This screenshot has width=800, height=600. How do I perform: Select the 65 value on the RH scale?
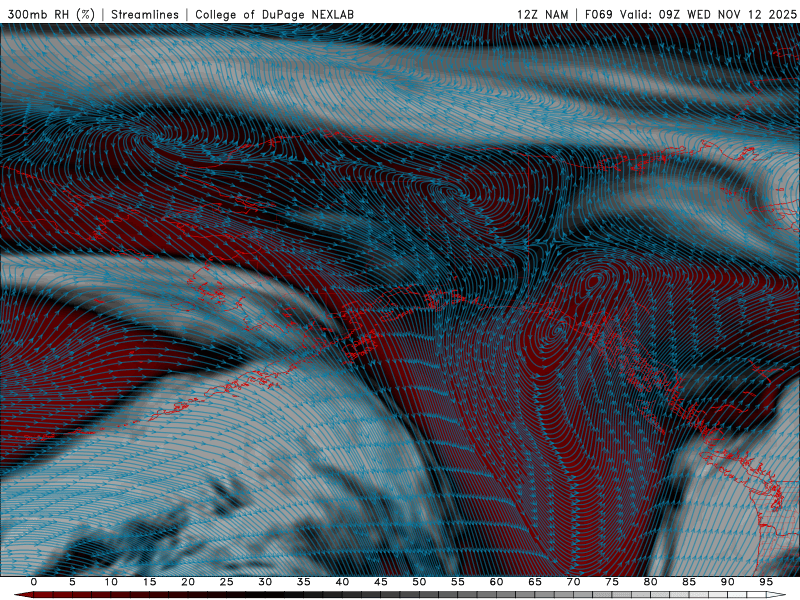[x=535, y=582]
